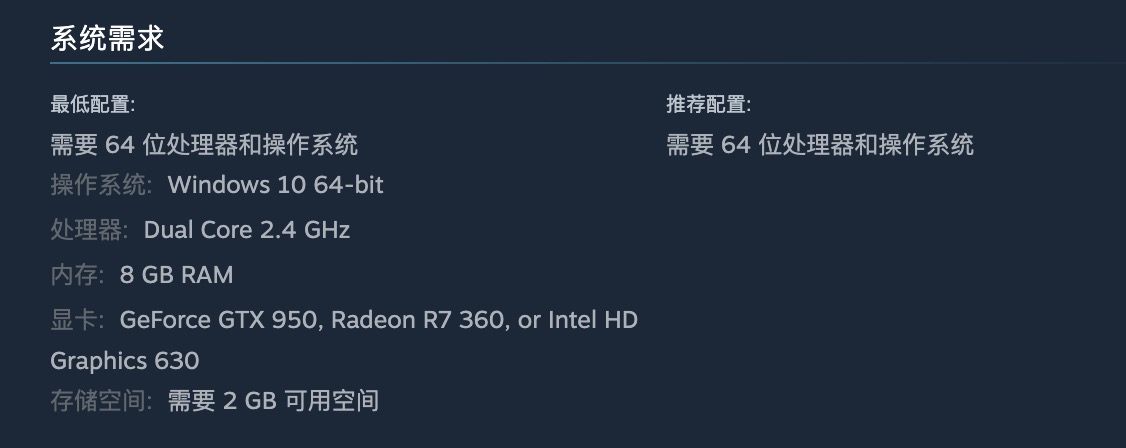Click the 系统需求 section heading
1126x448 pixels.
click(107, 38)
